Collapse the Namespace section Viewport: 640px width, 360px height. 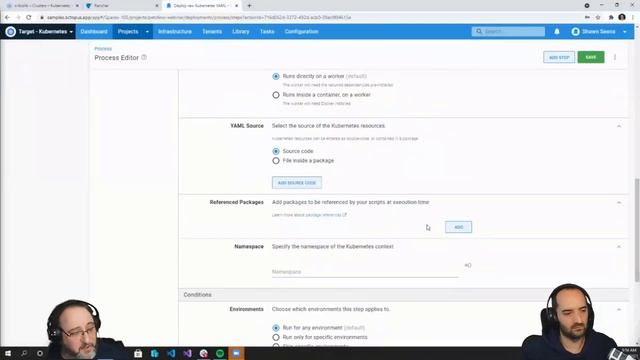[619, 247]
